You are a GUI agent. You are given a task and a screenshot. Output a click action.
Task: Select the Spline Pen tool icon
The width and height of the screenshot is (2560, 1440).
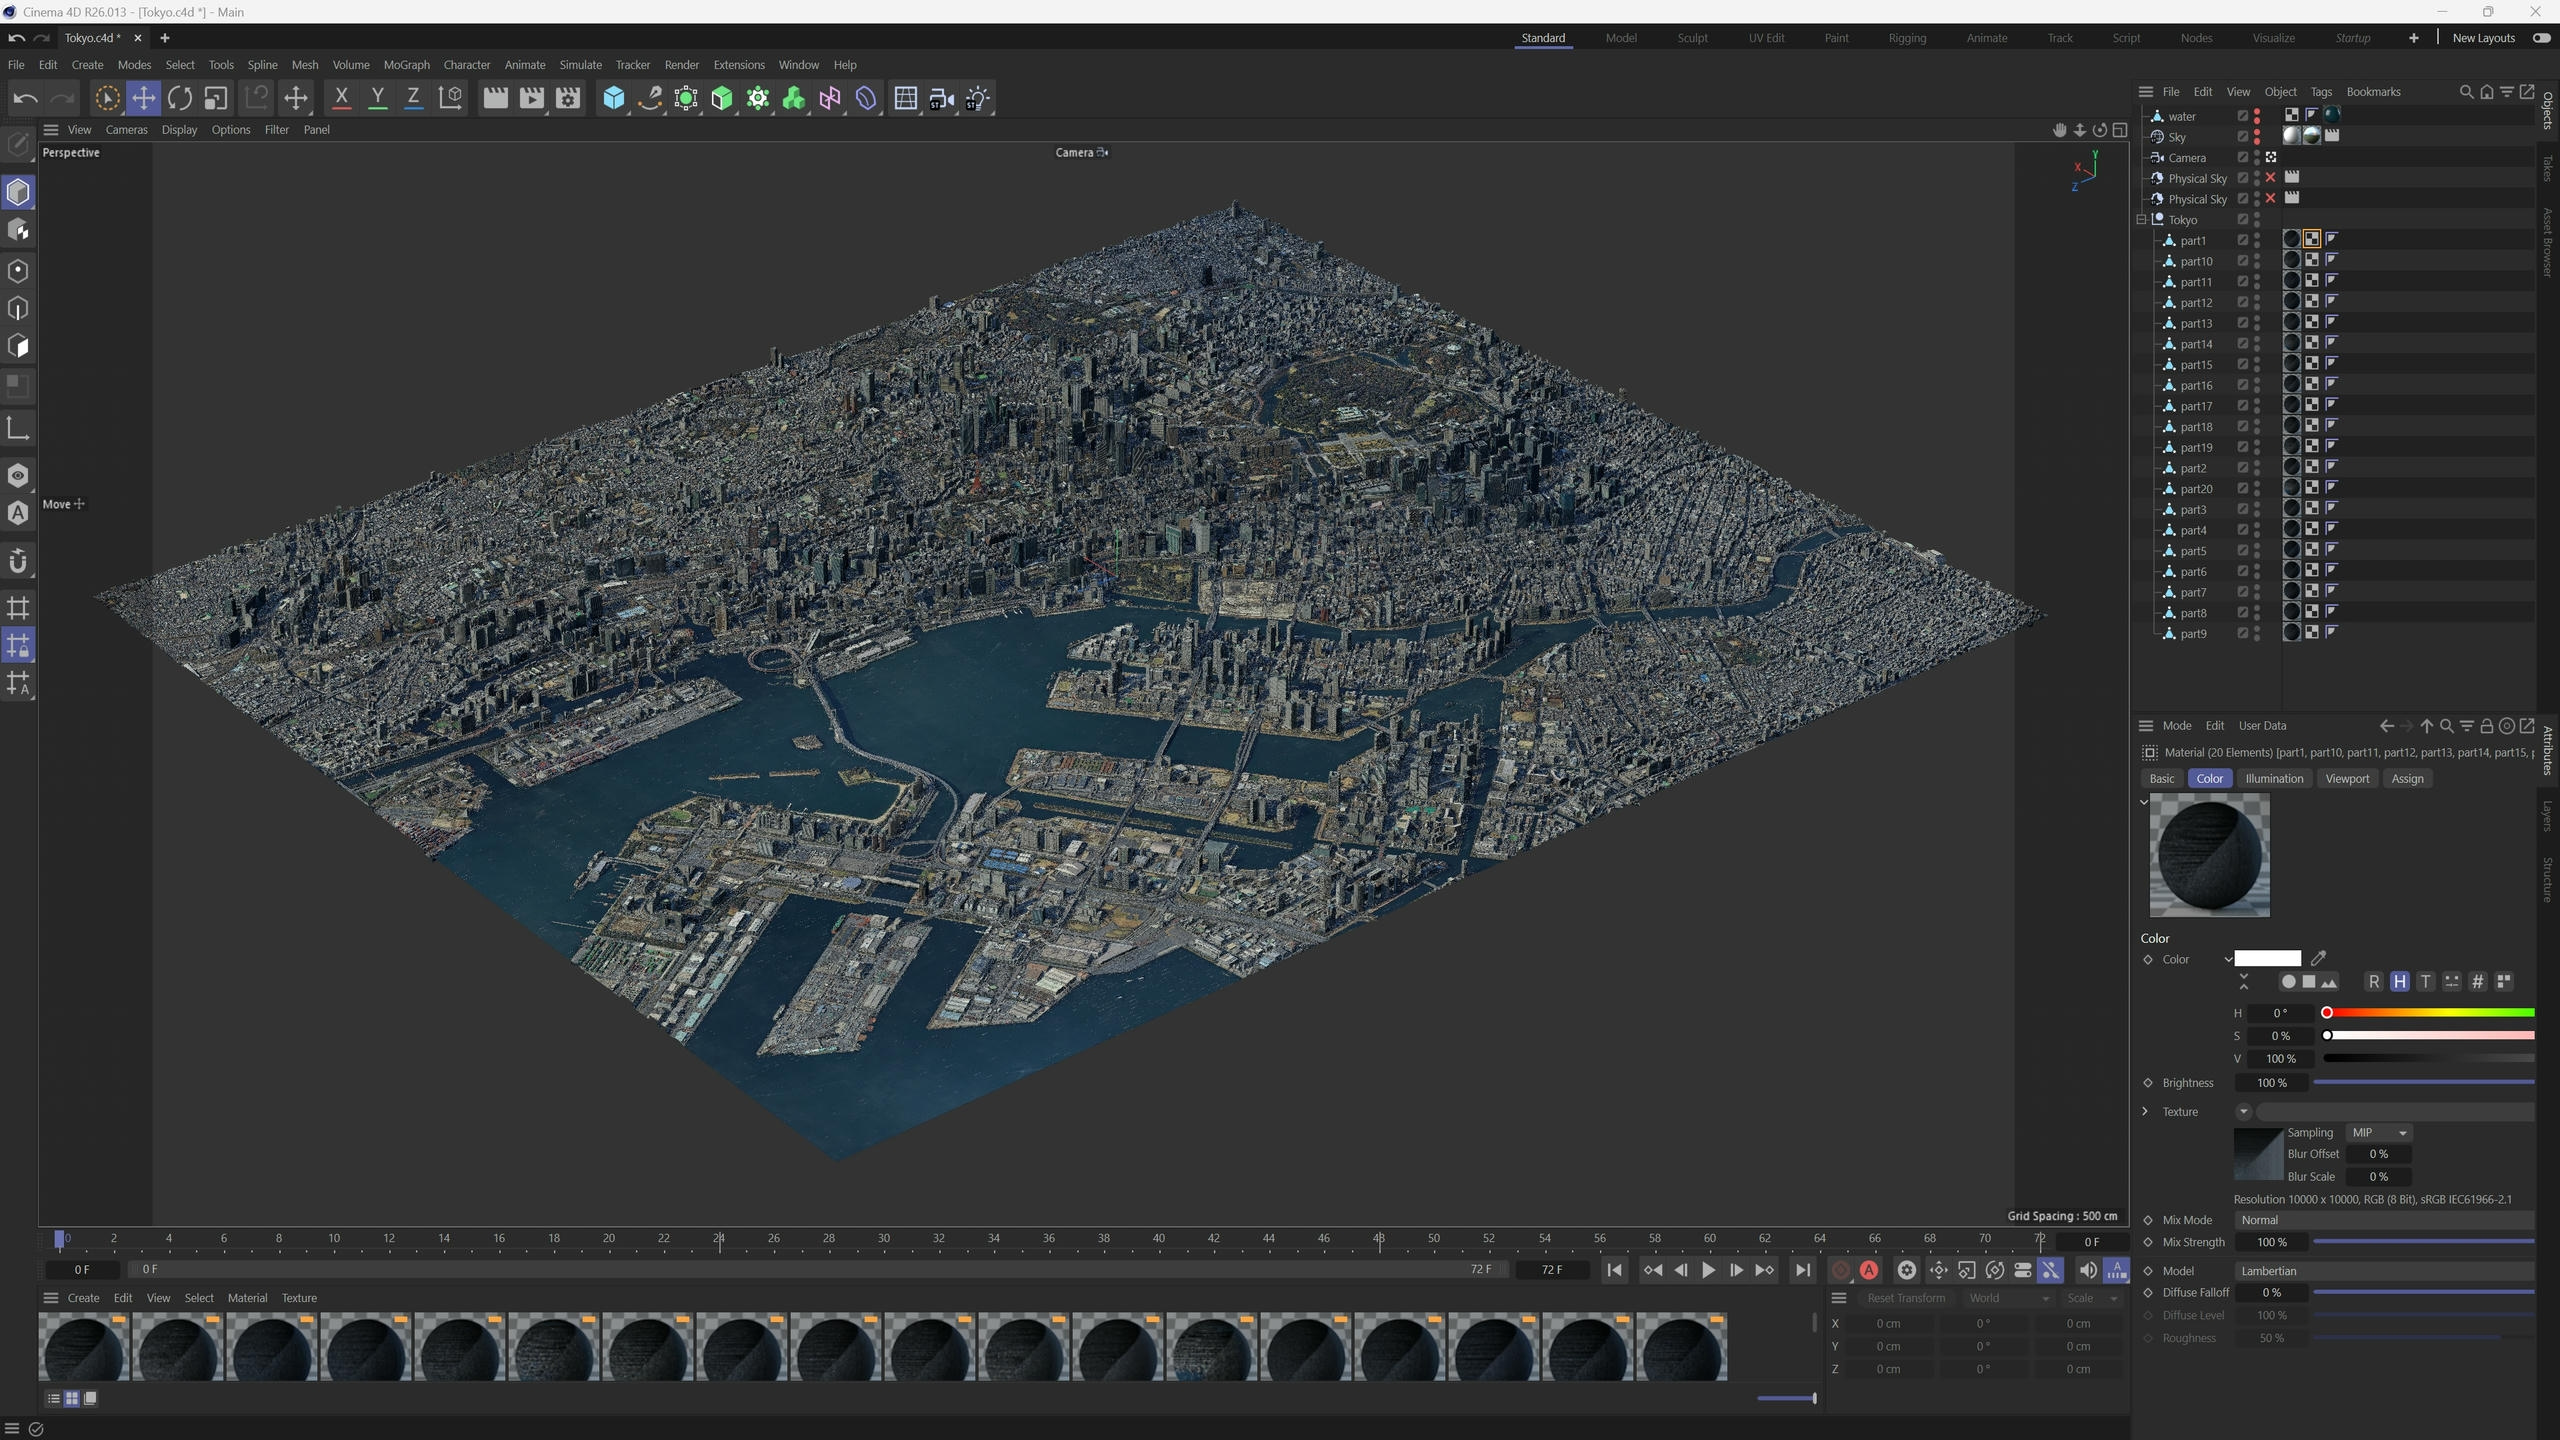650,98
